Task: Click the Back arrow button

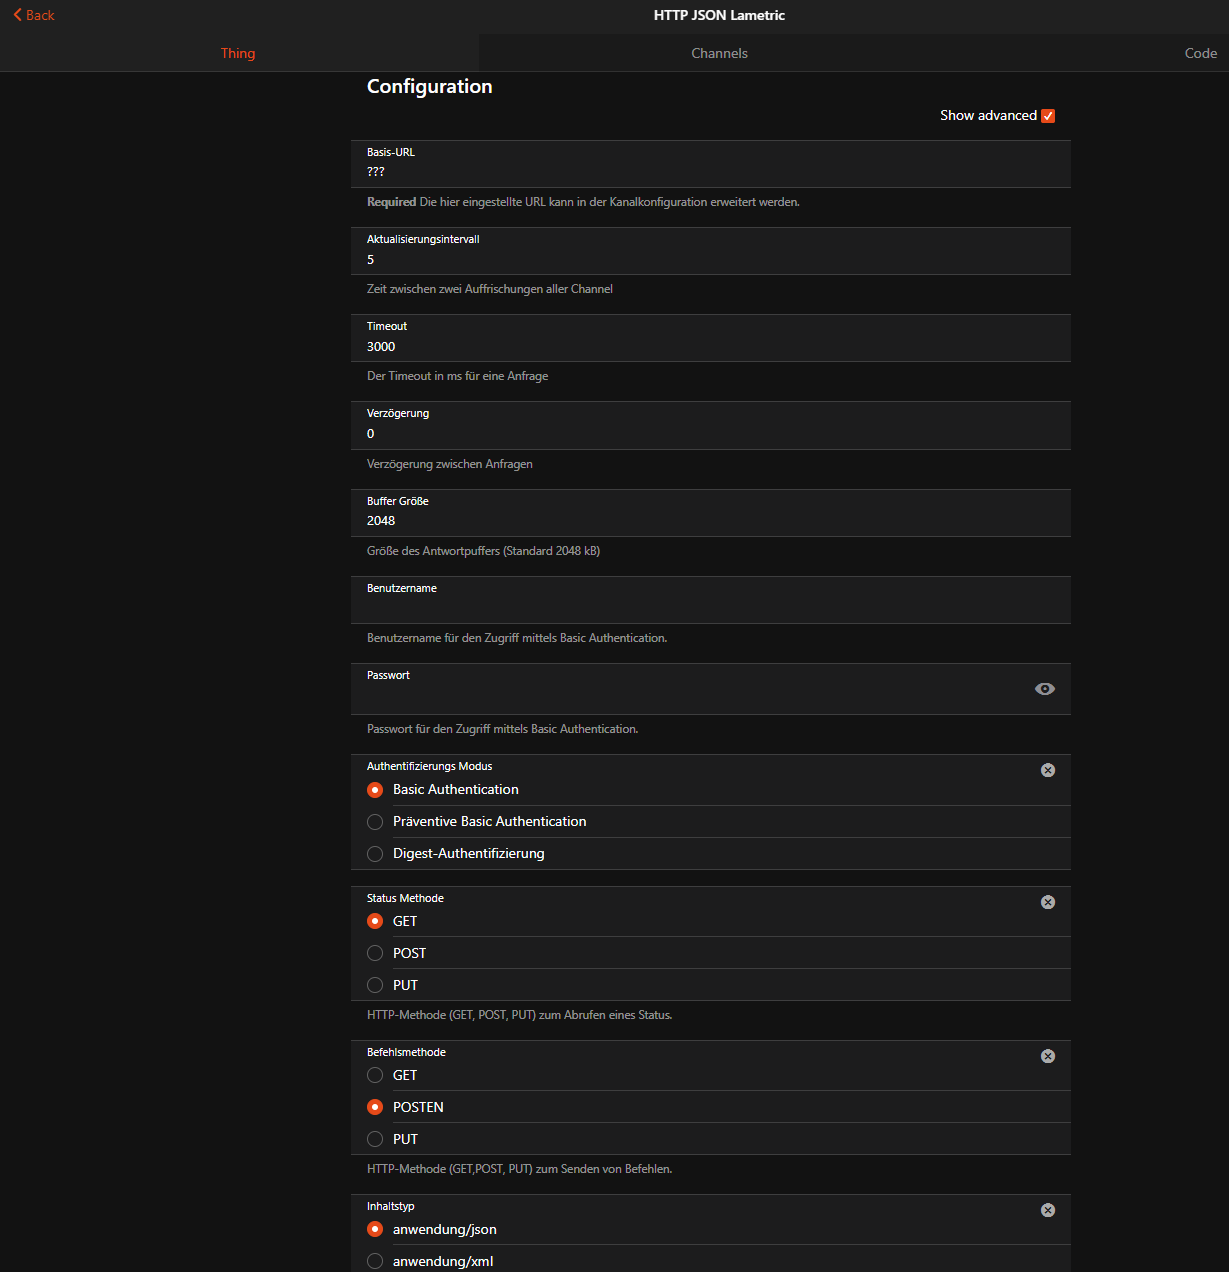Action: coord(34,15)
